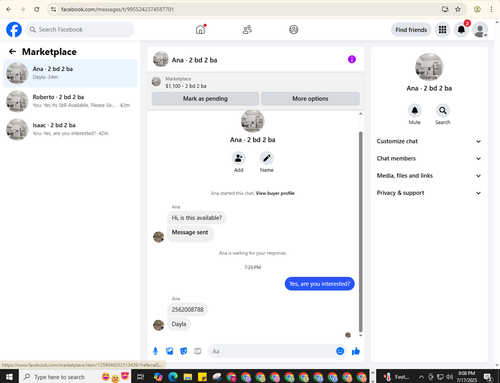Open the account profile avatar menu
Image resolution: width=500 pixels, height=383 pixels.
[x=480, y=30]
